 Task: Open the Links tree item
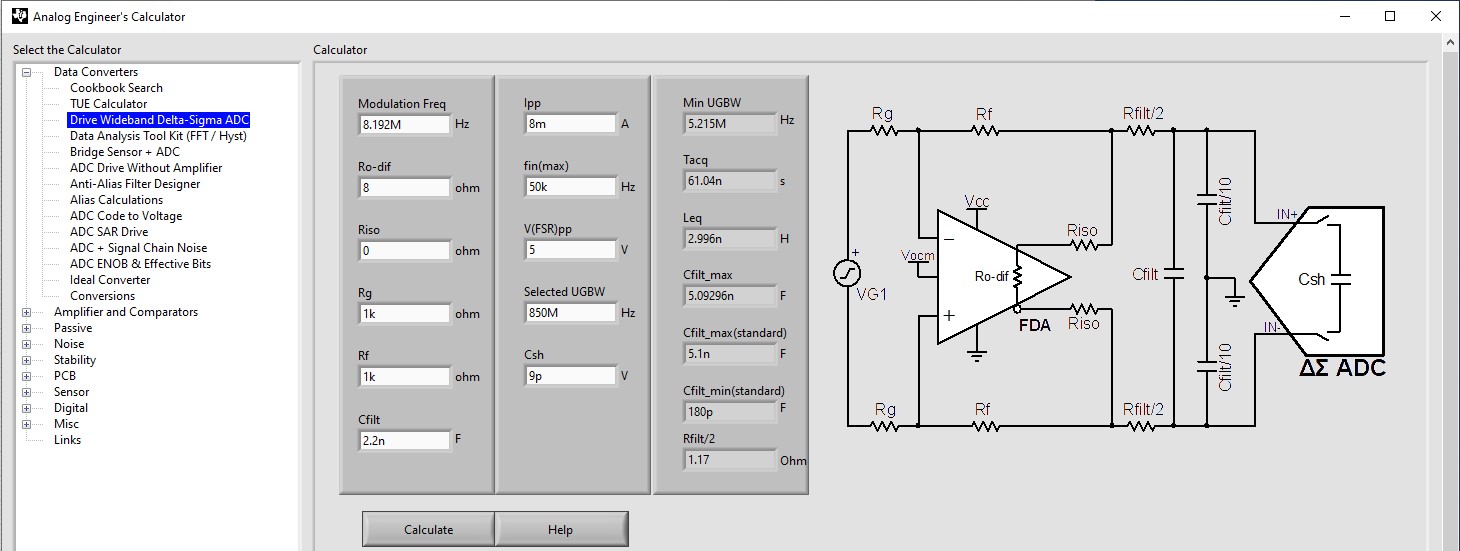(x=67, y=440)
